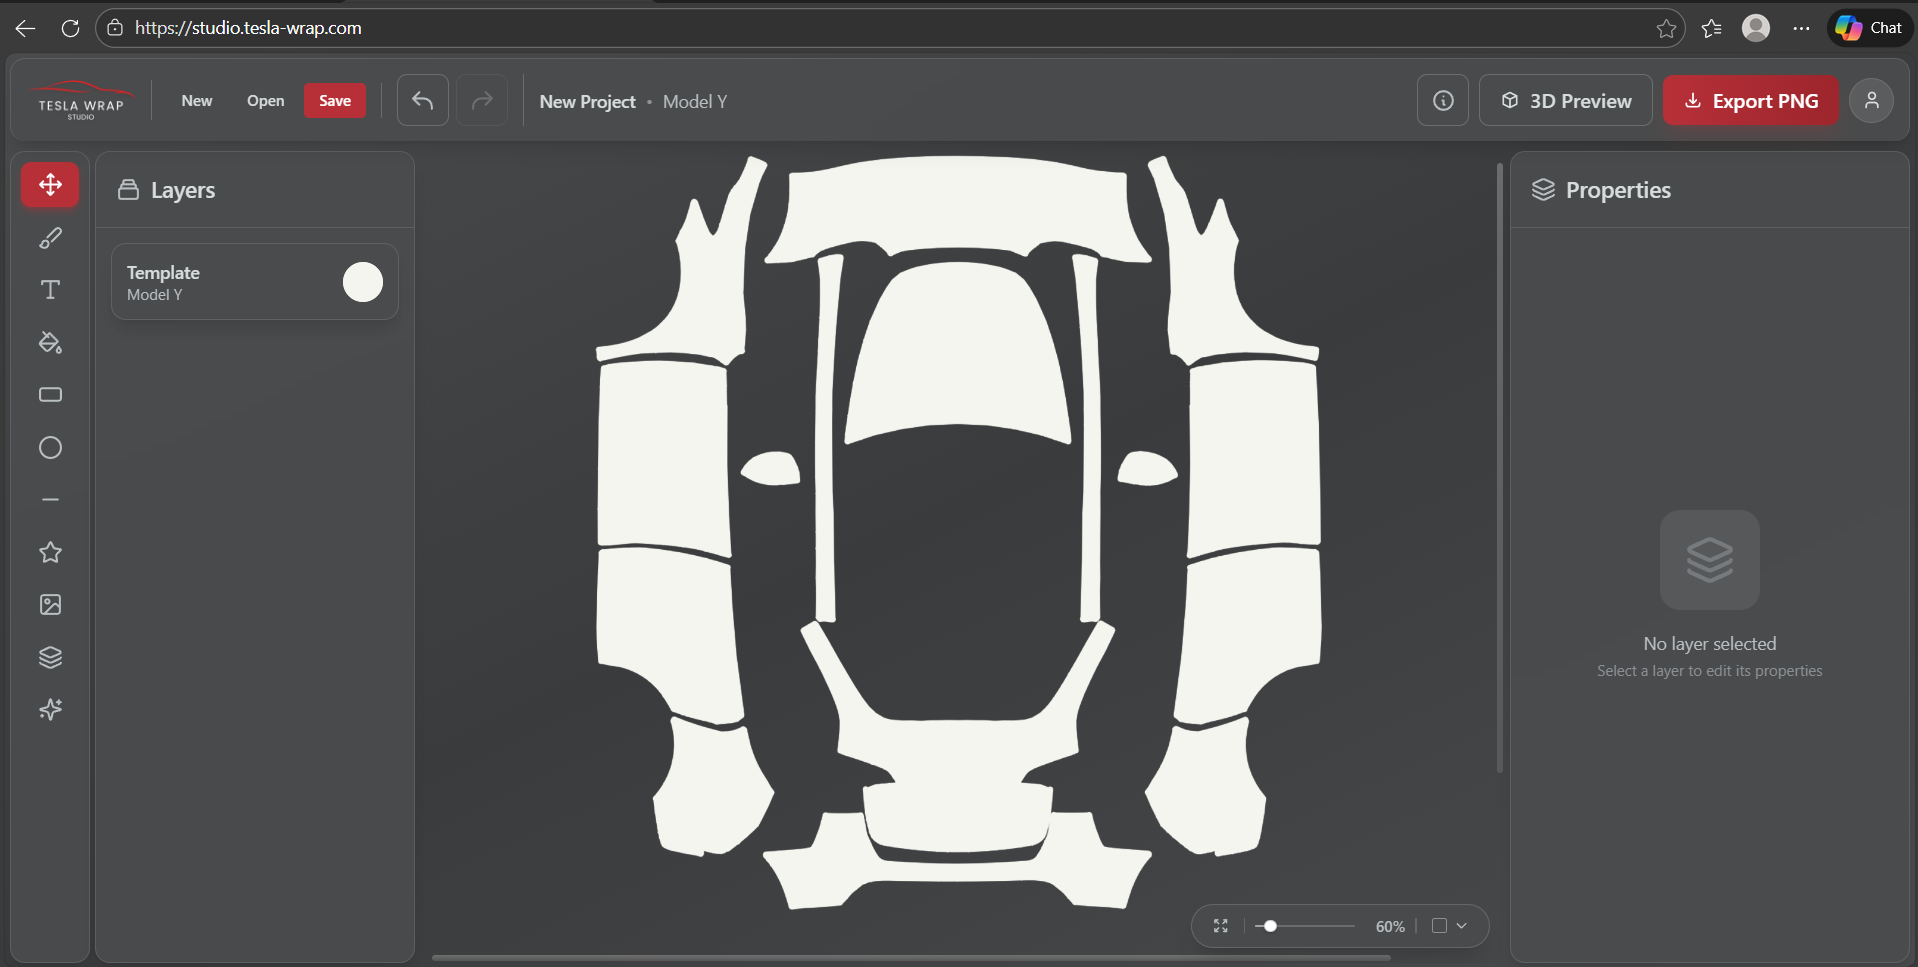Select the Brush tool
Screen dimensions: 1918x967
50,238
